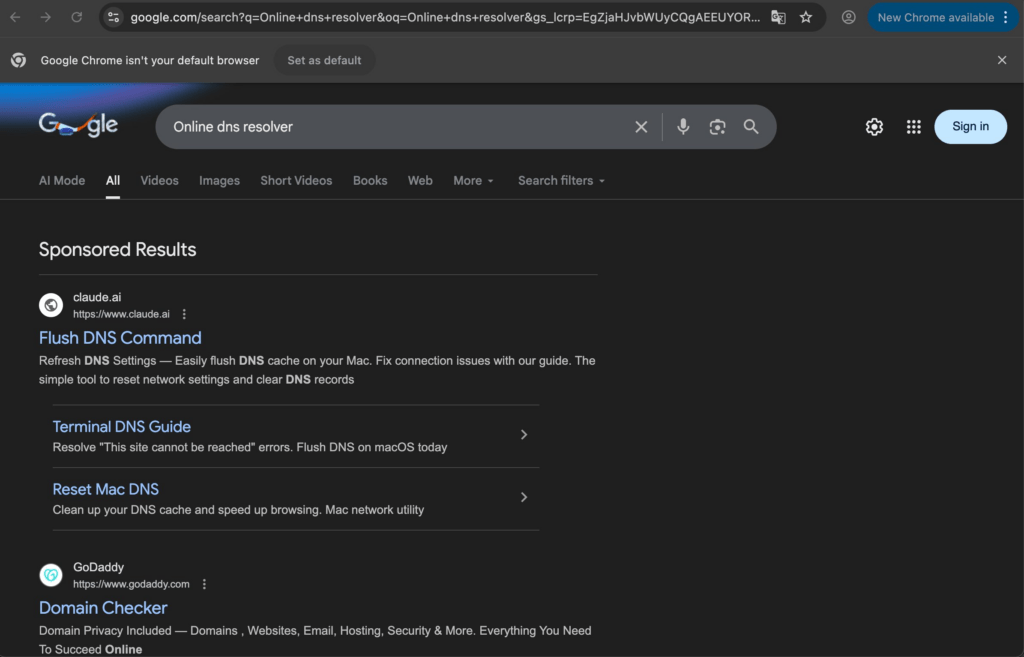Image resolution: width=1024 pixels, height=657 pixels.
Task: Expand the Reset Mac DNS chevron
Action: point(524,497)
